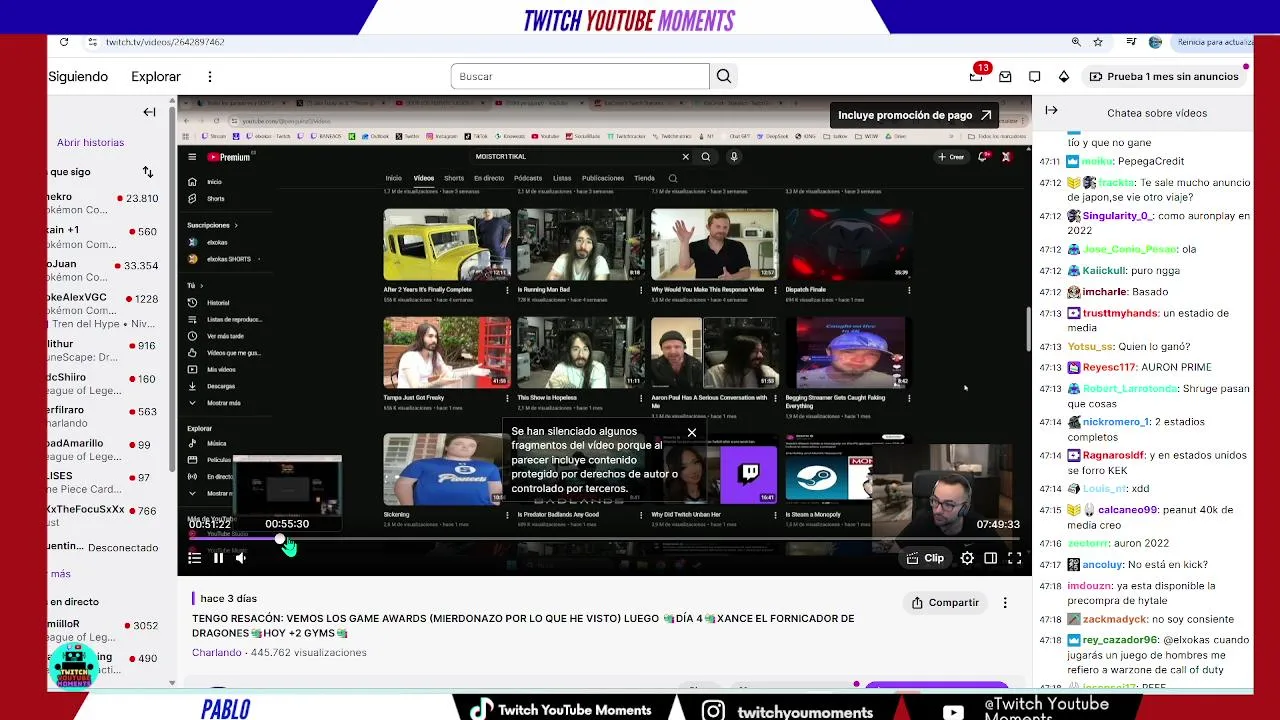
Task: Click the YouTube Crear button
Action: (x=951, y=157)
